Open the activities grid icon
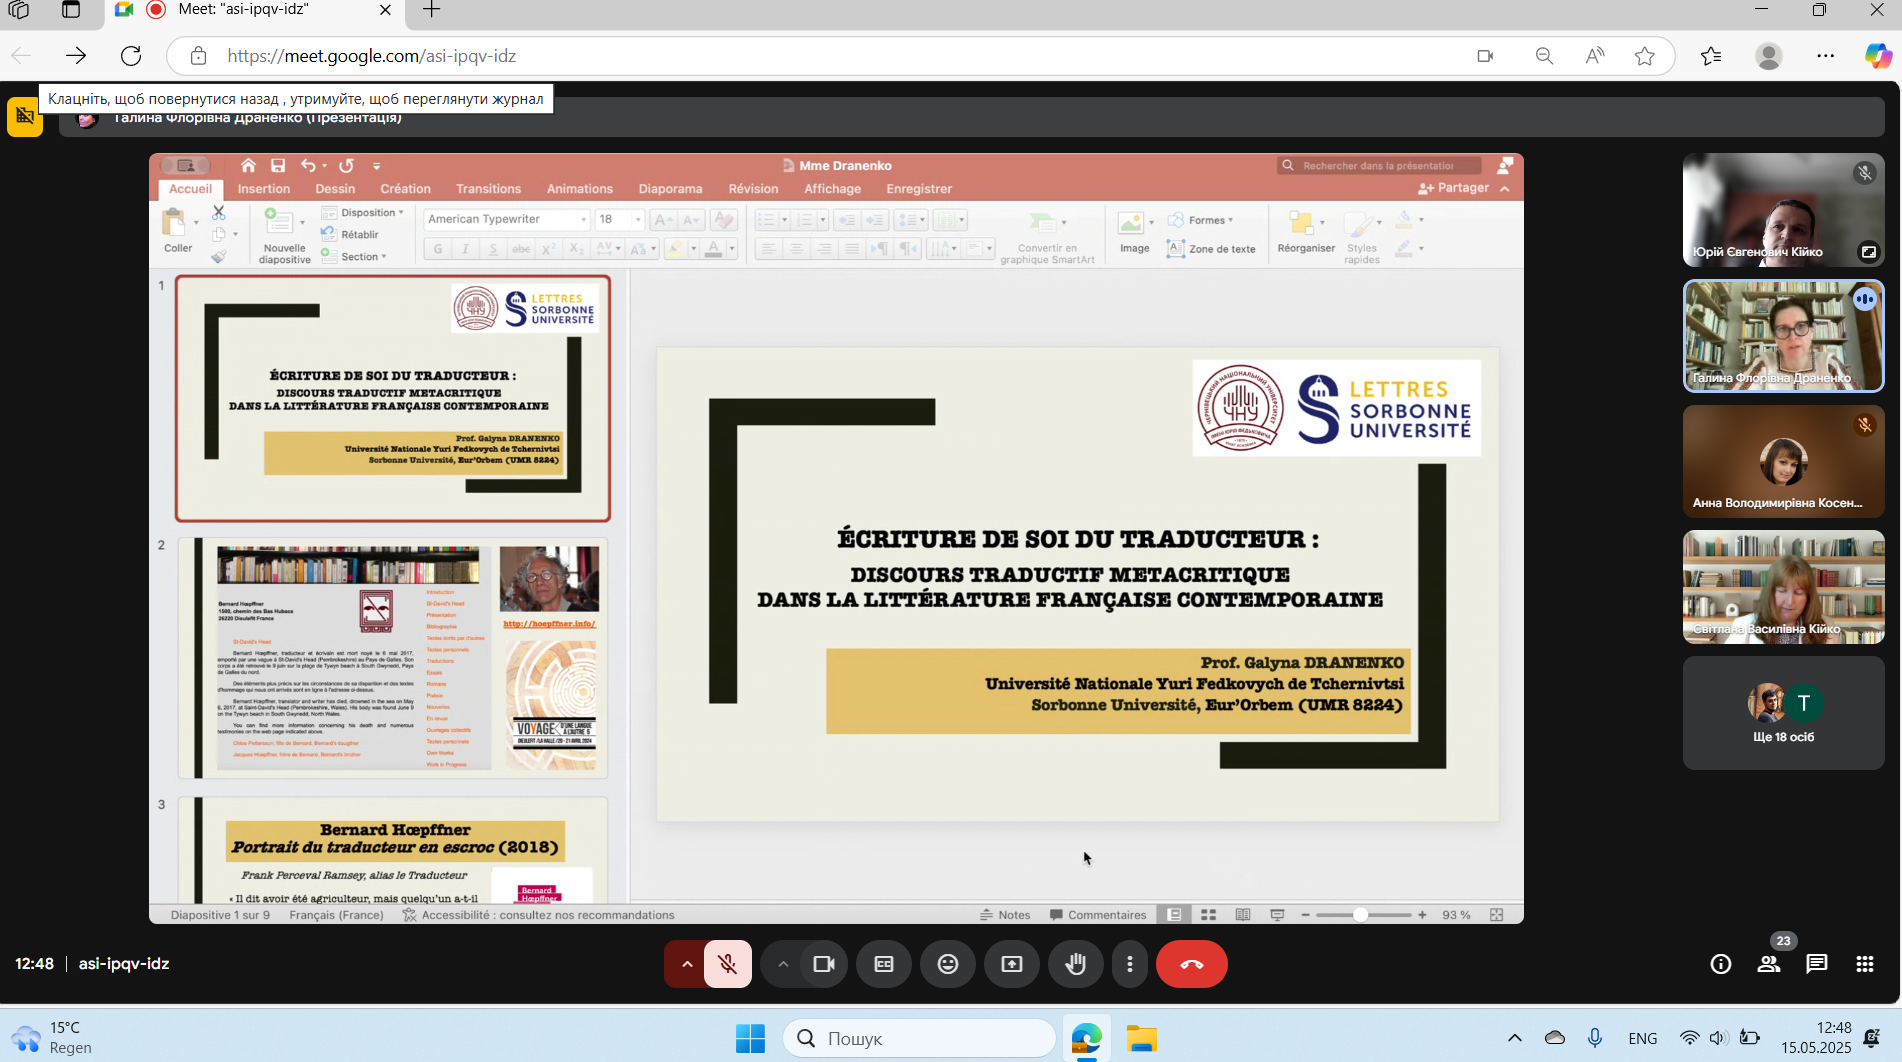Viewport: 1902px width, 1062px height. [x=1865, y=964]
